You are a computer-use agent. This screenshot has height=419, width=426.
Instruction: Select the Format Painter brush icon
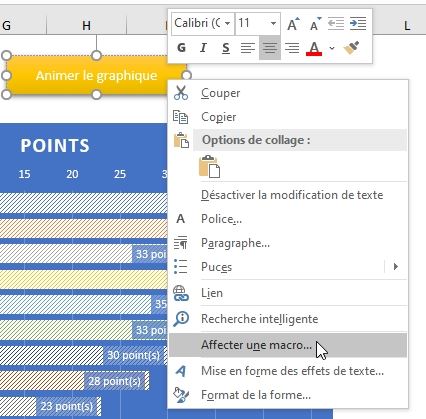[x=352, y=48]
